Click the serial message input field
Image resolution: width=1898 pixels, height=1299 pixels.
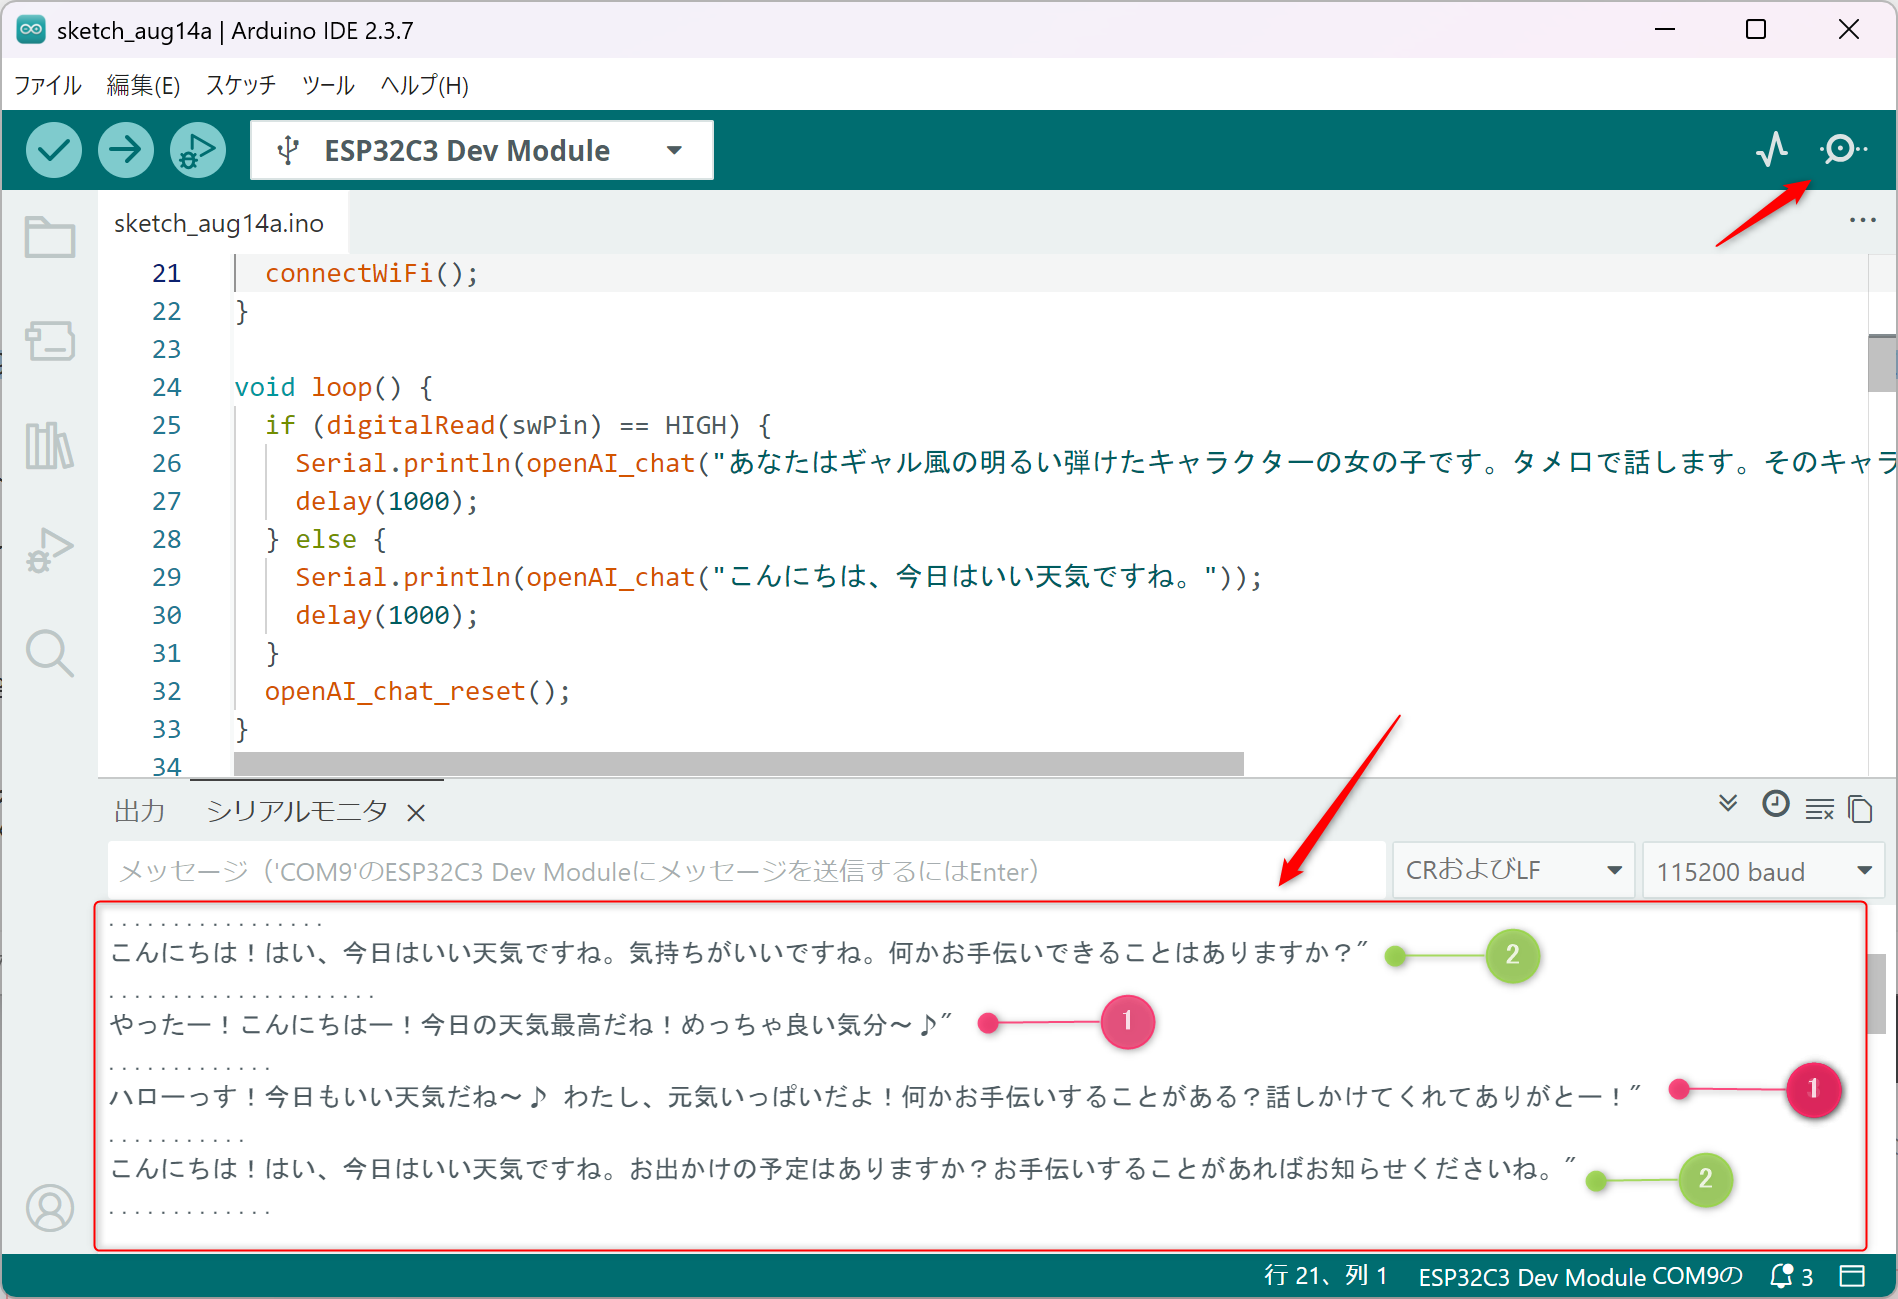coord(746,871)
